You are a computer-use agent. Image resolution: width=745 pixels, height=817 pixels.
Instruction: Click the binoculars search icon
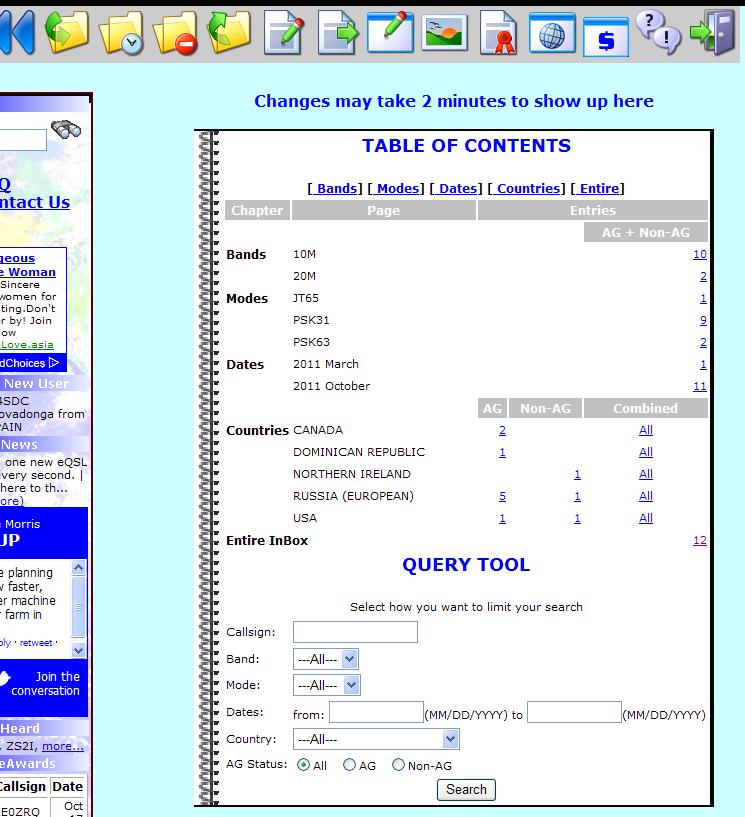tap(66, 129)
